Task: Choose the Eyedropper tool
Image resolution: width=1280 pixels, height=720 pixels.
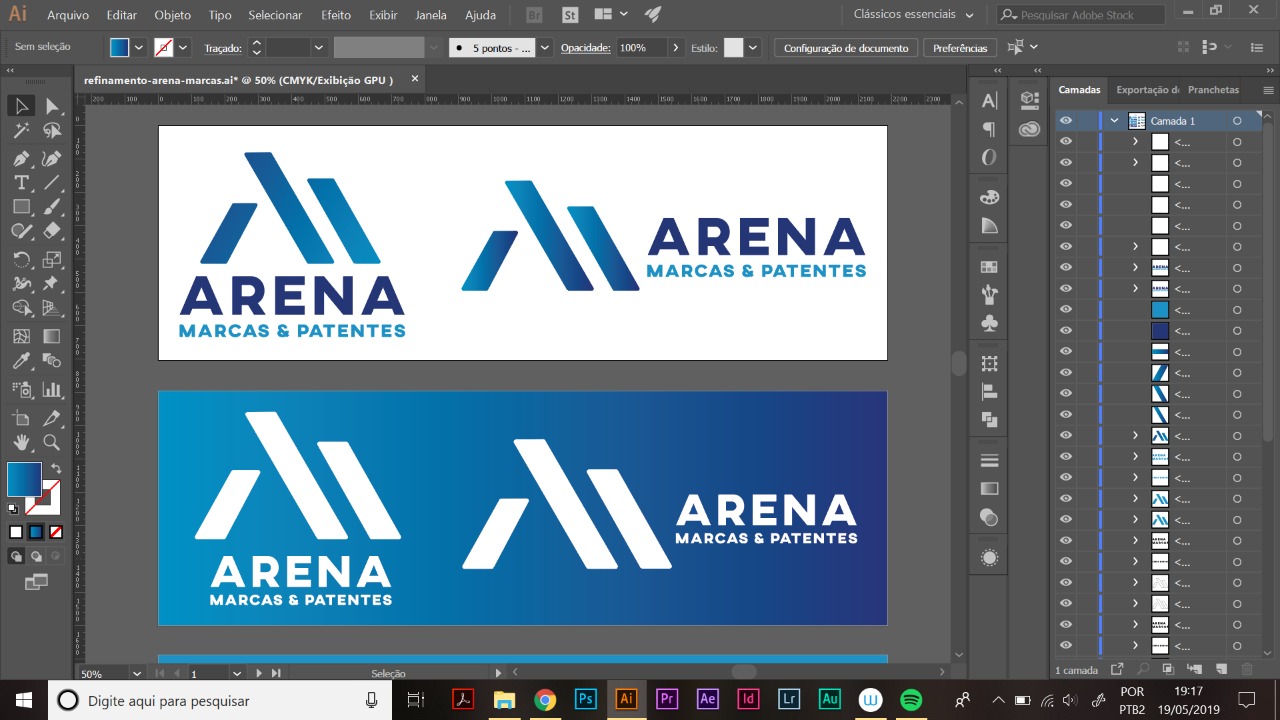Action: tap(21, 362)
